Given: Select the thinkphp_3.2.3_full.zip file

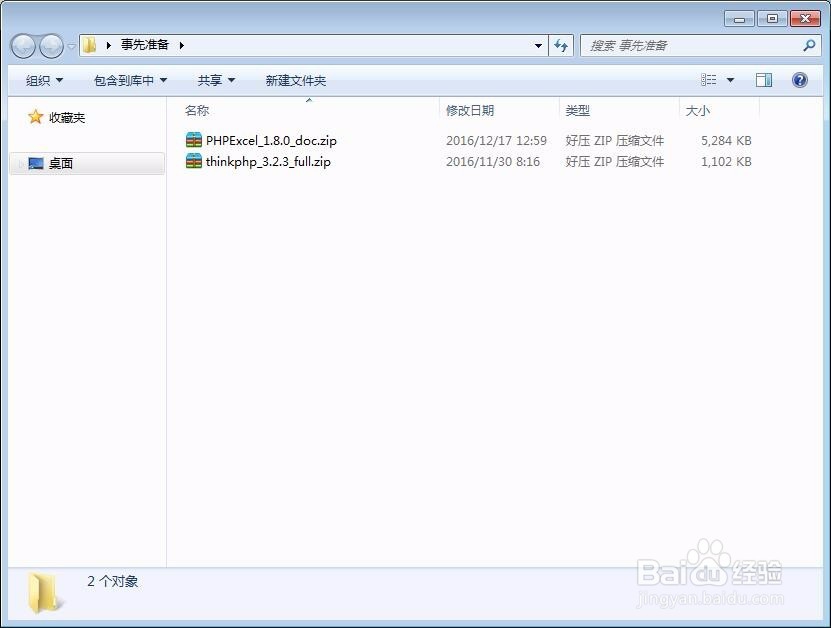Looking at the screenshot, I should click(x=266, y=161).
